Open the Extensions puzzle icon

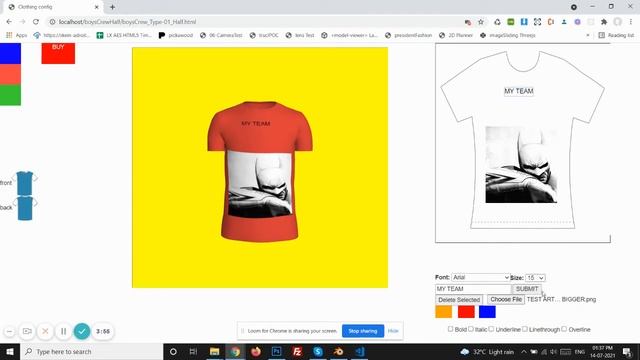click(x=604, y=22)
